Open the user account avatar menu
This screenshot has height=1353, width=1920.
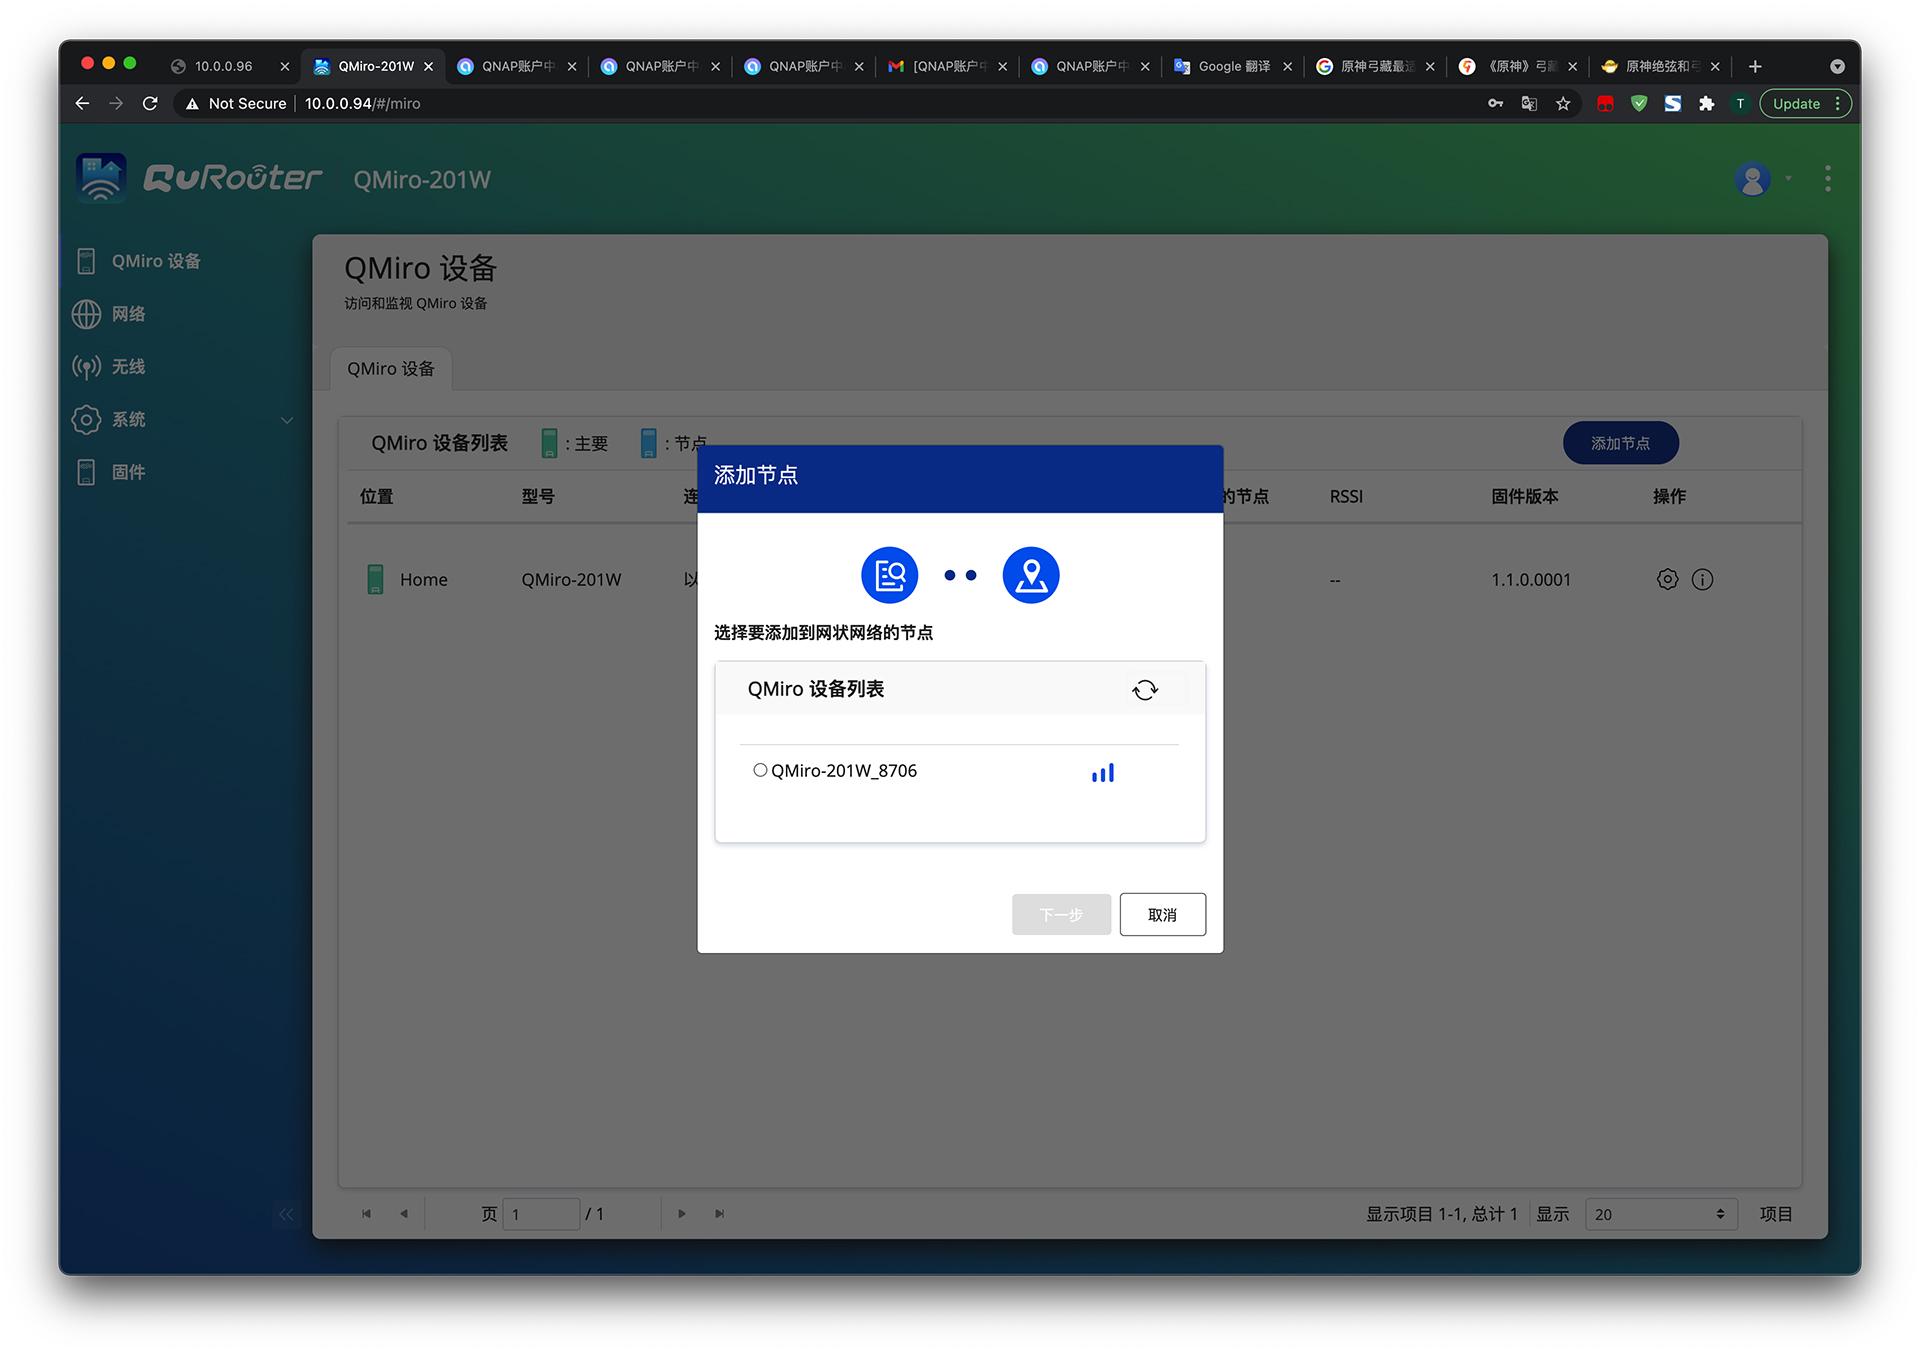[1752, 179]
